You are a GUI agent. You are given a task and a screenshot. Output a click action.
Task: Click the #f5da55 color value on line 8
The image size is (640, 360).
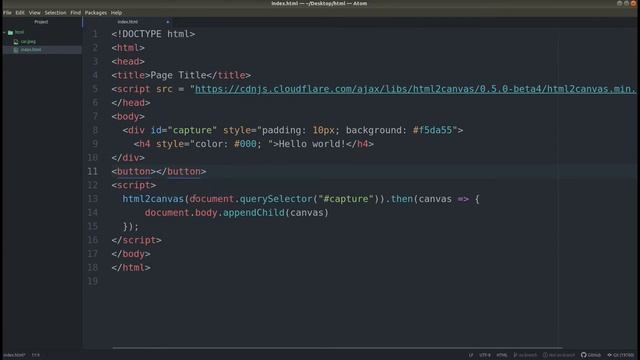(x=433, y=130)
